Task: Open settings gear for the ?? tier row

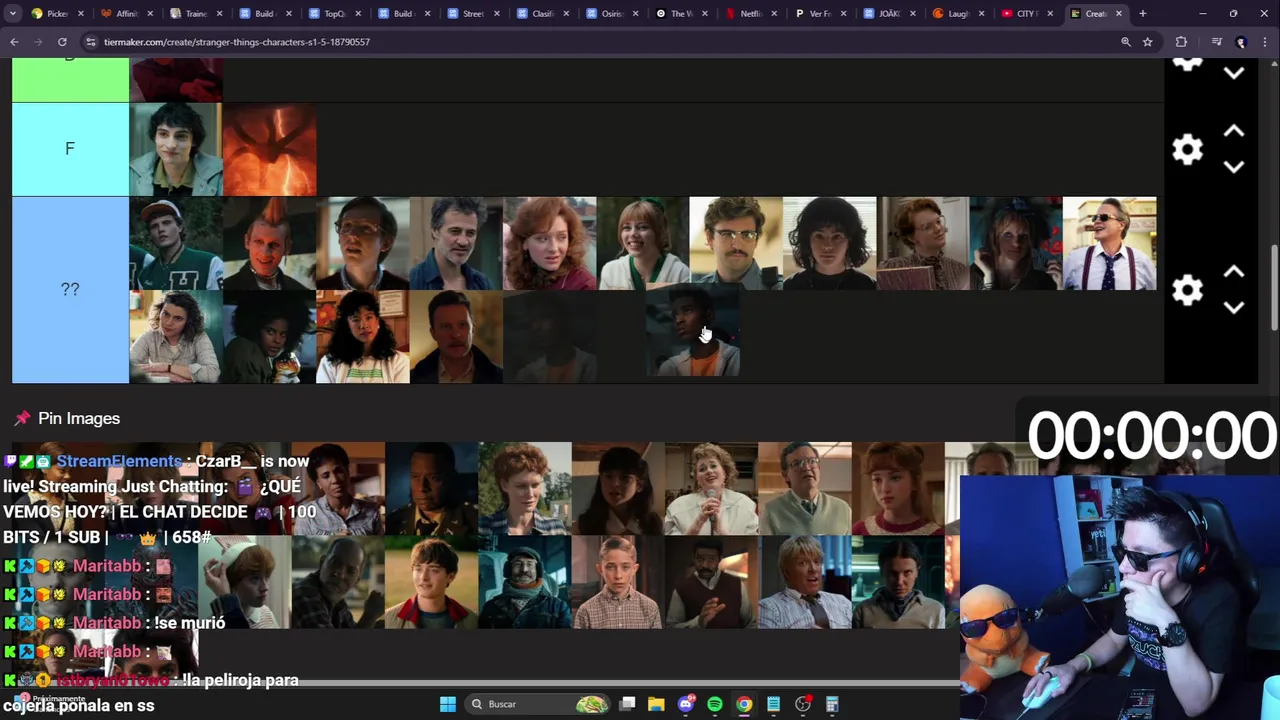Action: pyautogui.click(x=1187, y=290)
